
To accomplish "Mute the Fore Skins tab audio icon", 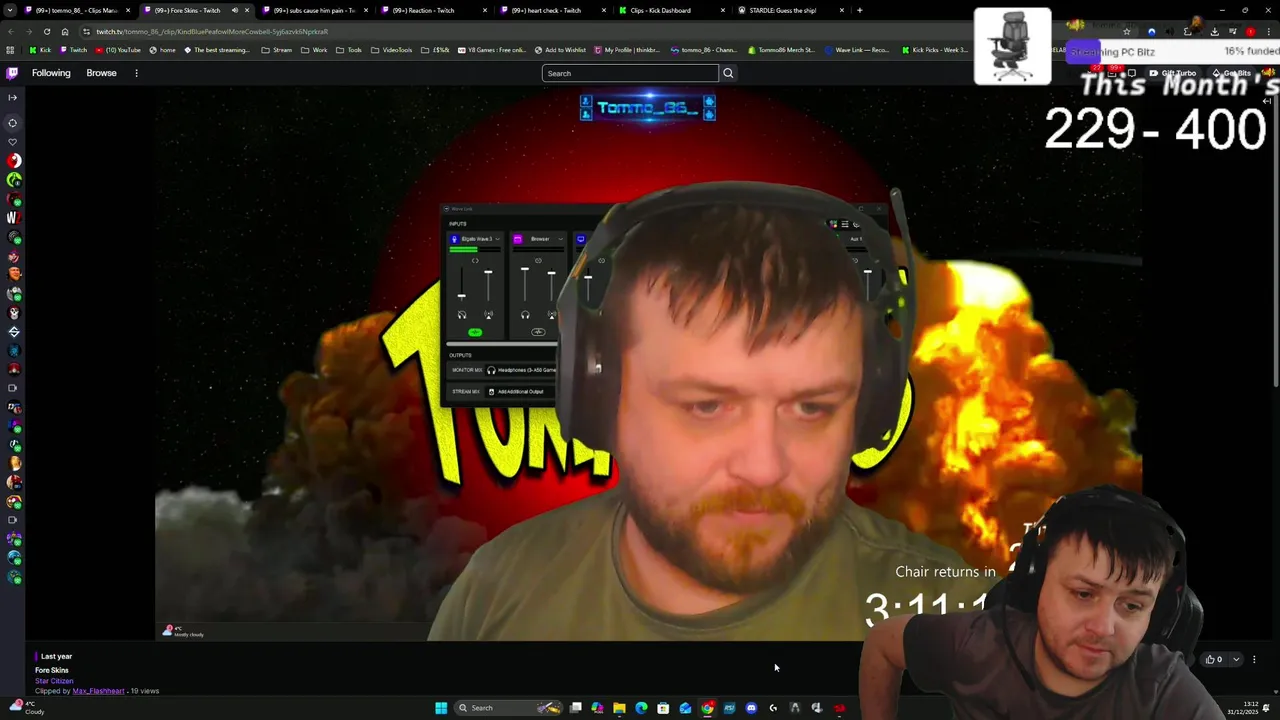I will tap(235, 10).
